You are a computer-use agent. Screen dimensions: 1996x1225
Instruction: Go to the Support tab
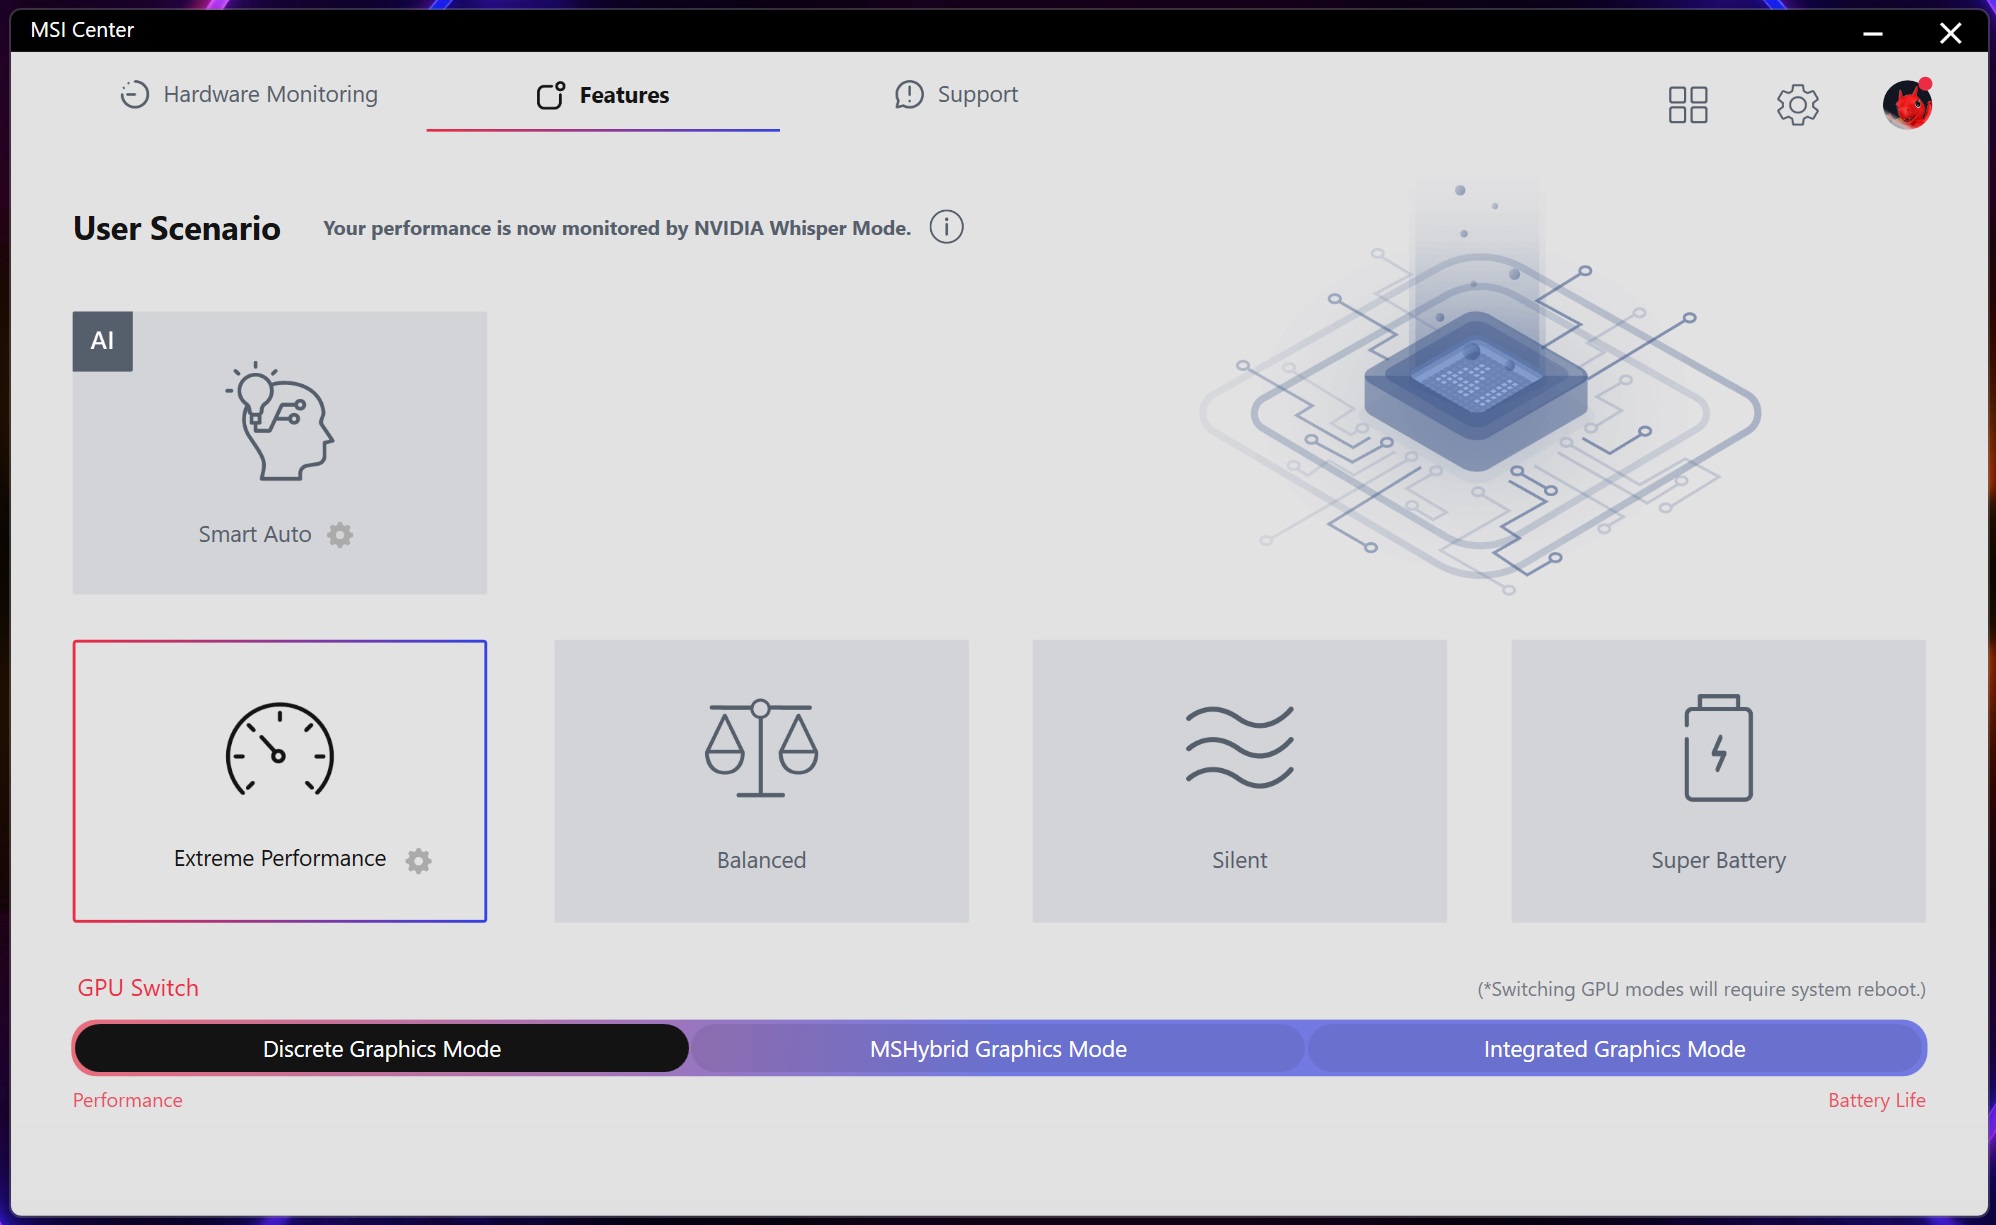[x=956, y=94]
